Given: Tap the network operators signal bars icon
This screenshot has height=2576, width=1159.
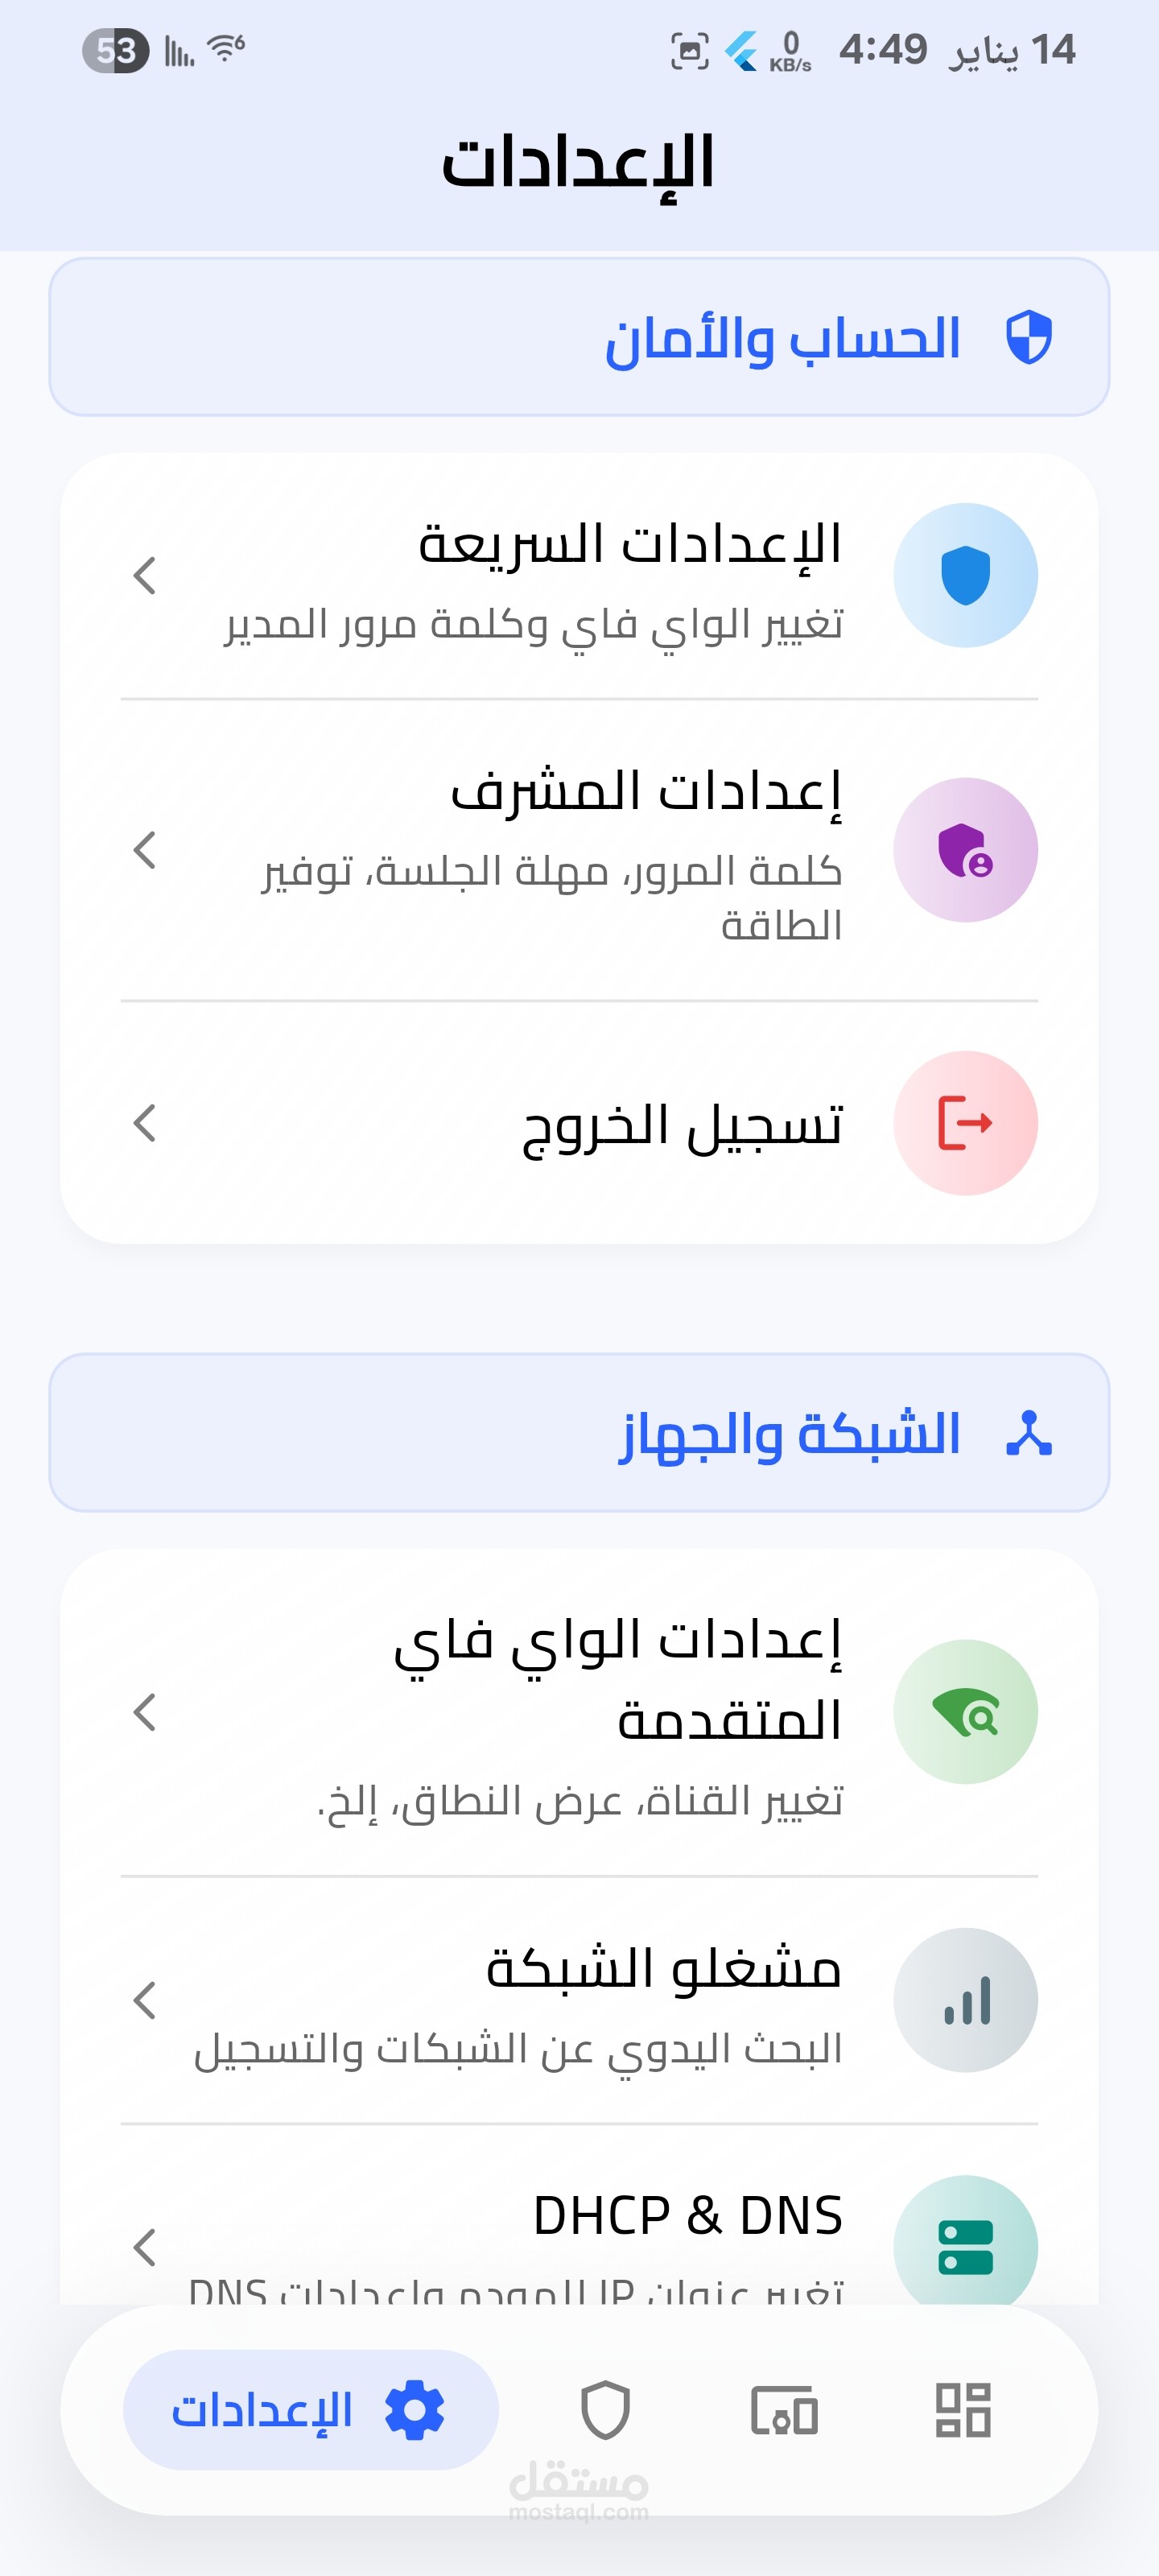Looking at the screenshot, I should click(965, 2000).
